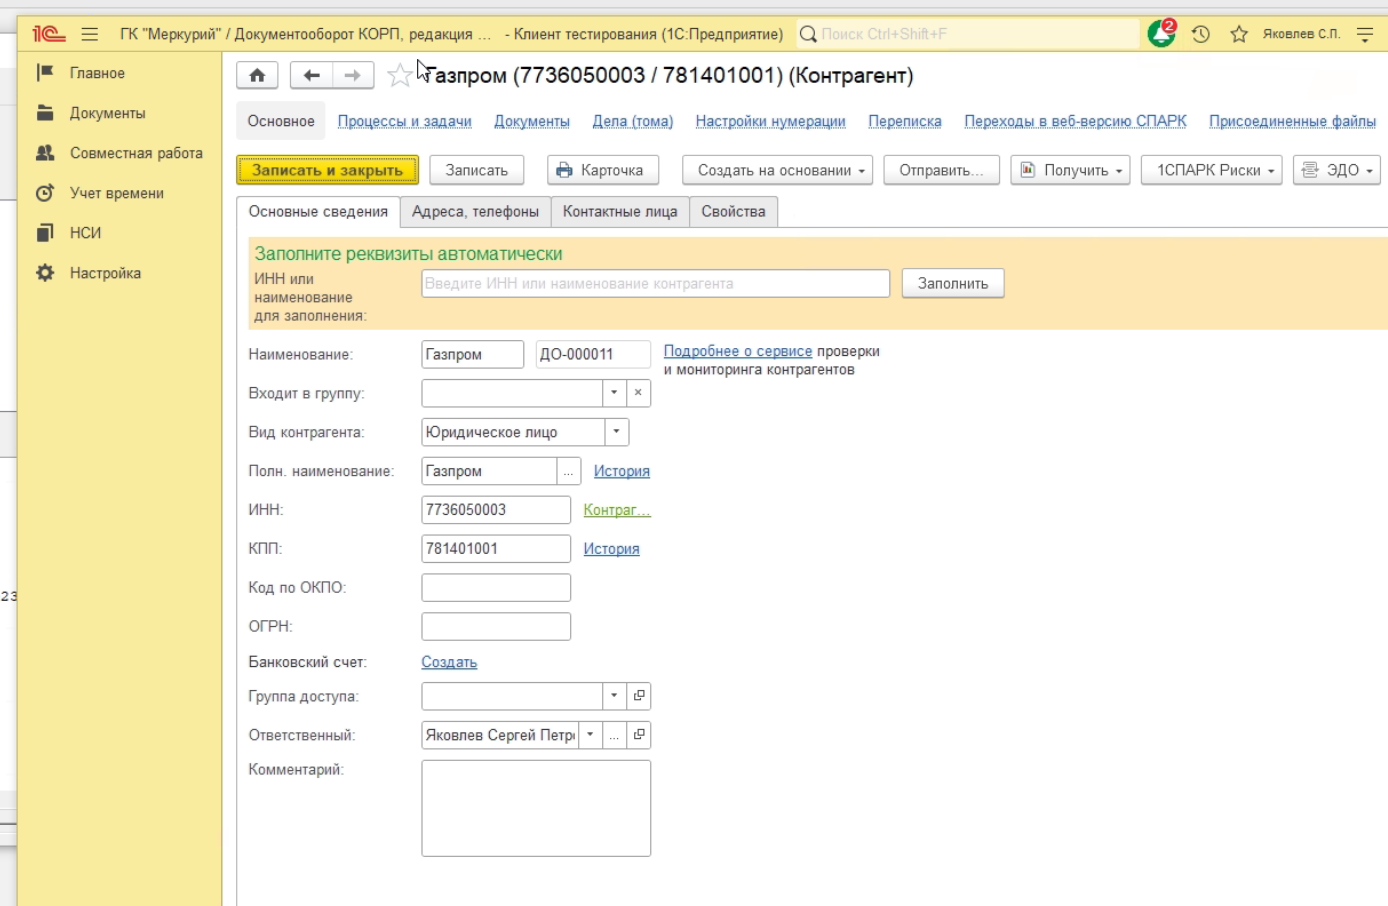Switch to Свойства tab

point(733,212)
